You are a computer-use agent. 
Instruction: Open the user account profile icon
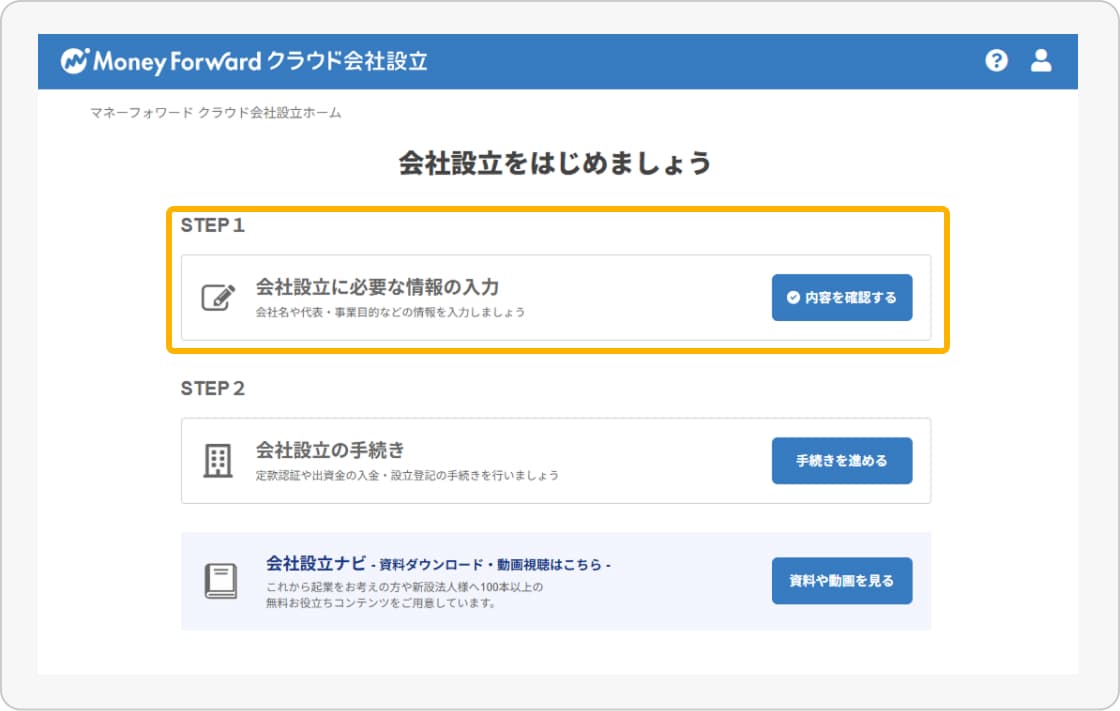[1041, 61]
